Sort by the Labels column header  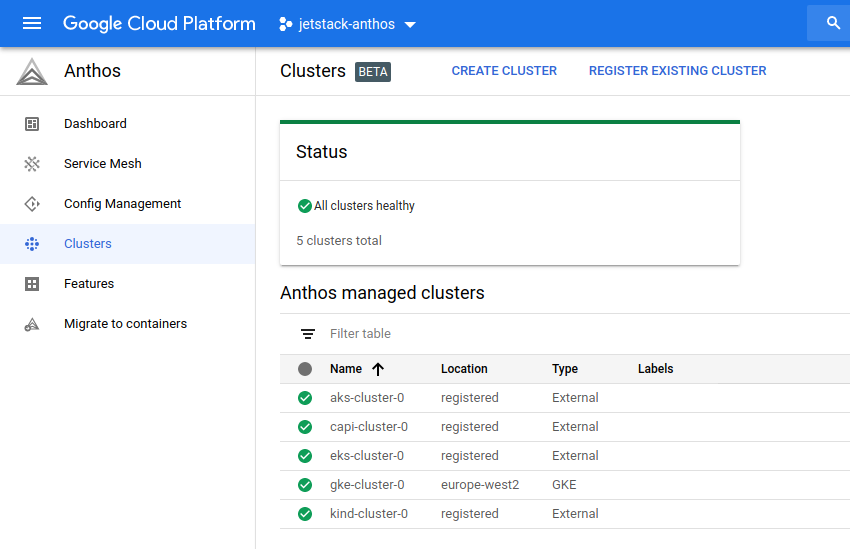(655, 369)
